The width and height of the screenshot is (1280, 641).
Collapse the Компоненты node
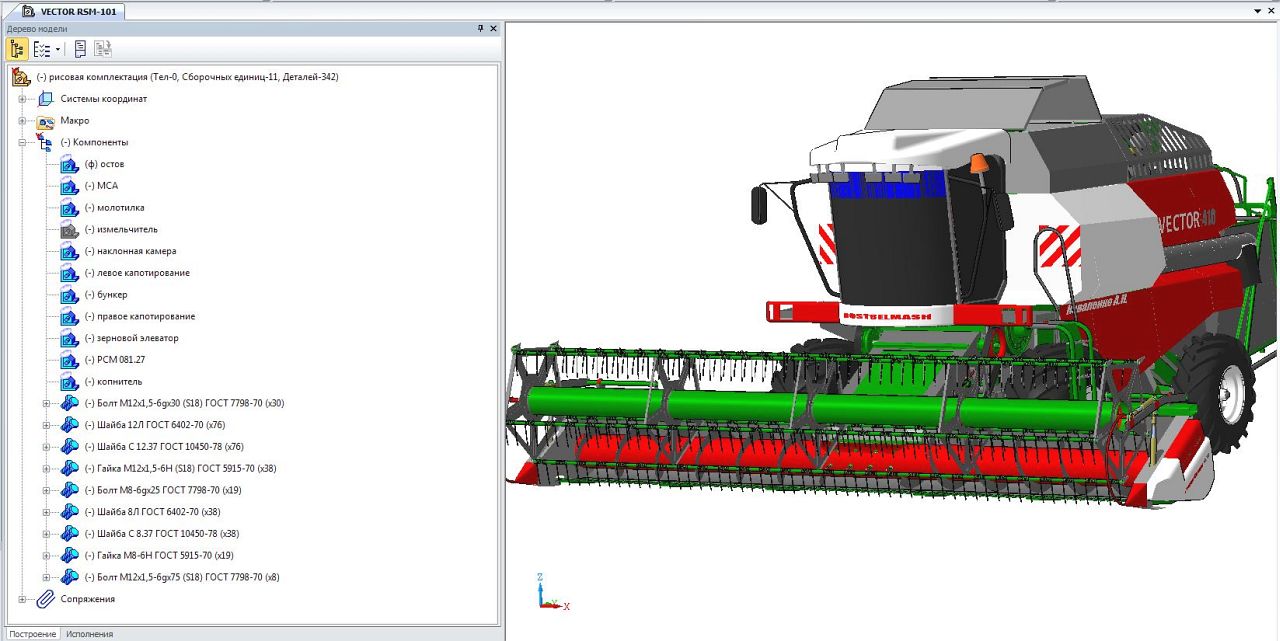[22, 143]
